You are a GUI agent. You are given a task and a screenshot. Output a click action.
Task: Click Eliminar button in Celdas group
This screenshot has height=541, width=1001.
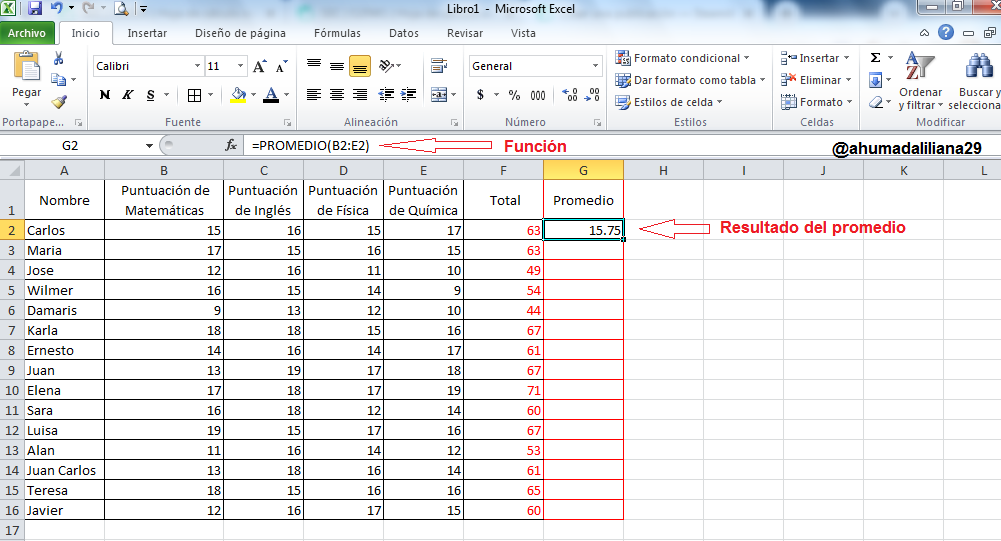point(817,80)
